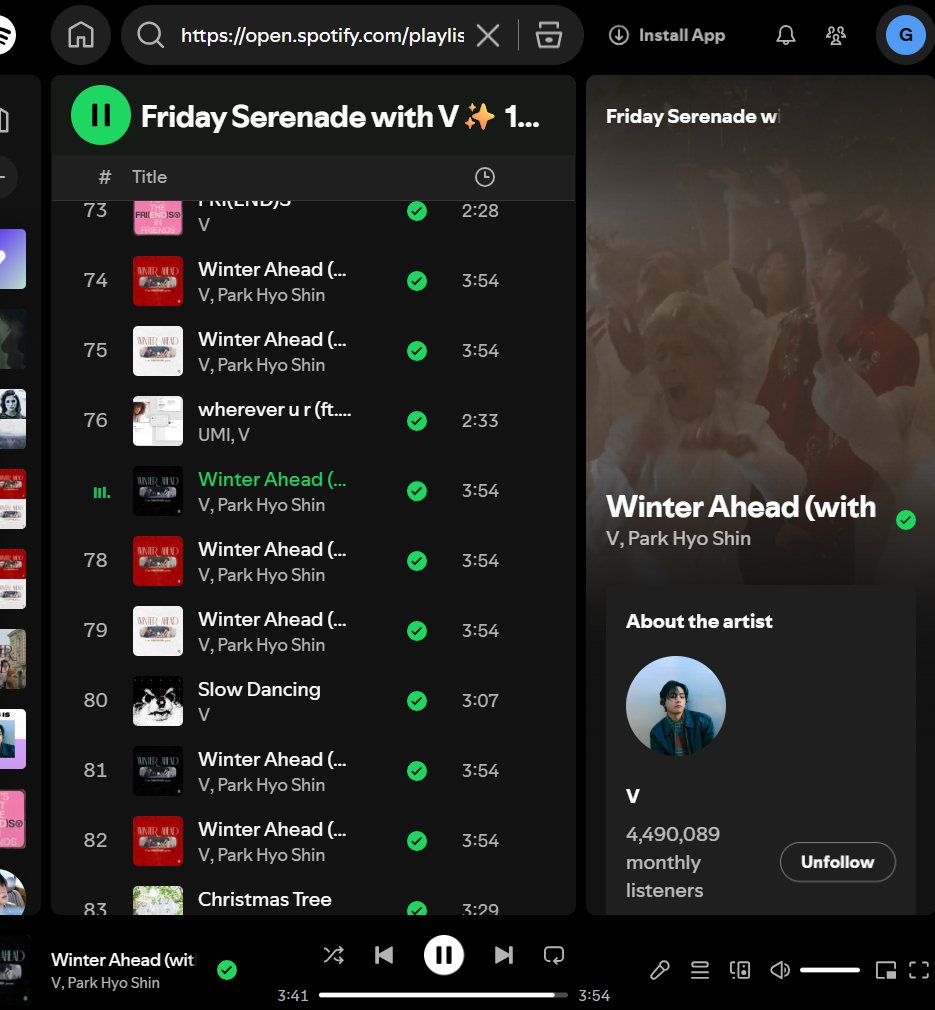Open Slow Dancing track artwork

point(157,701)
